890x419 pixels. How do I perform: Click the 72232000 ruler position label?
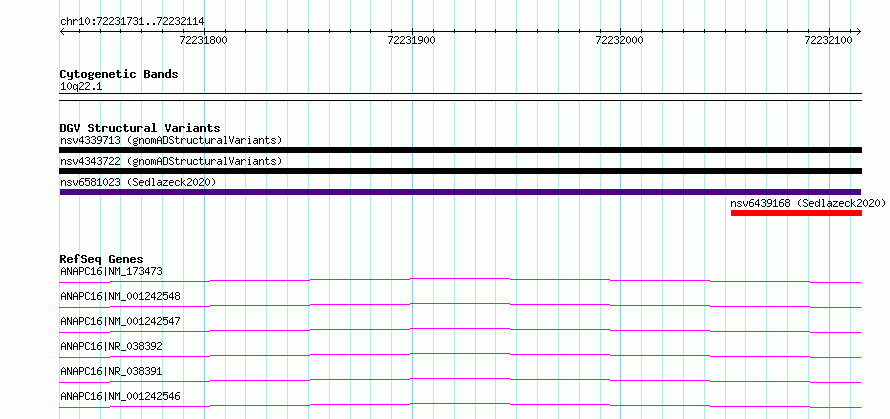tap(620, 40)
